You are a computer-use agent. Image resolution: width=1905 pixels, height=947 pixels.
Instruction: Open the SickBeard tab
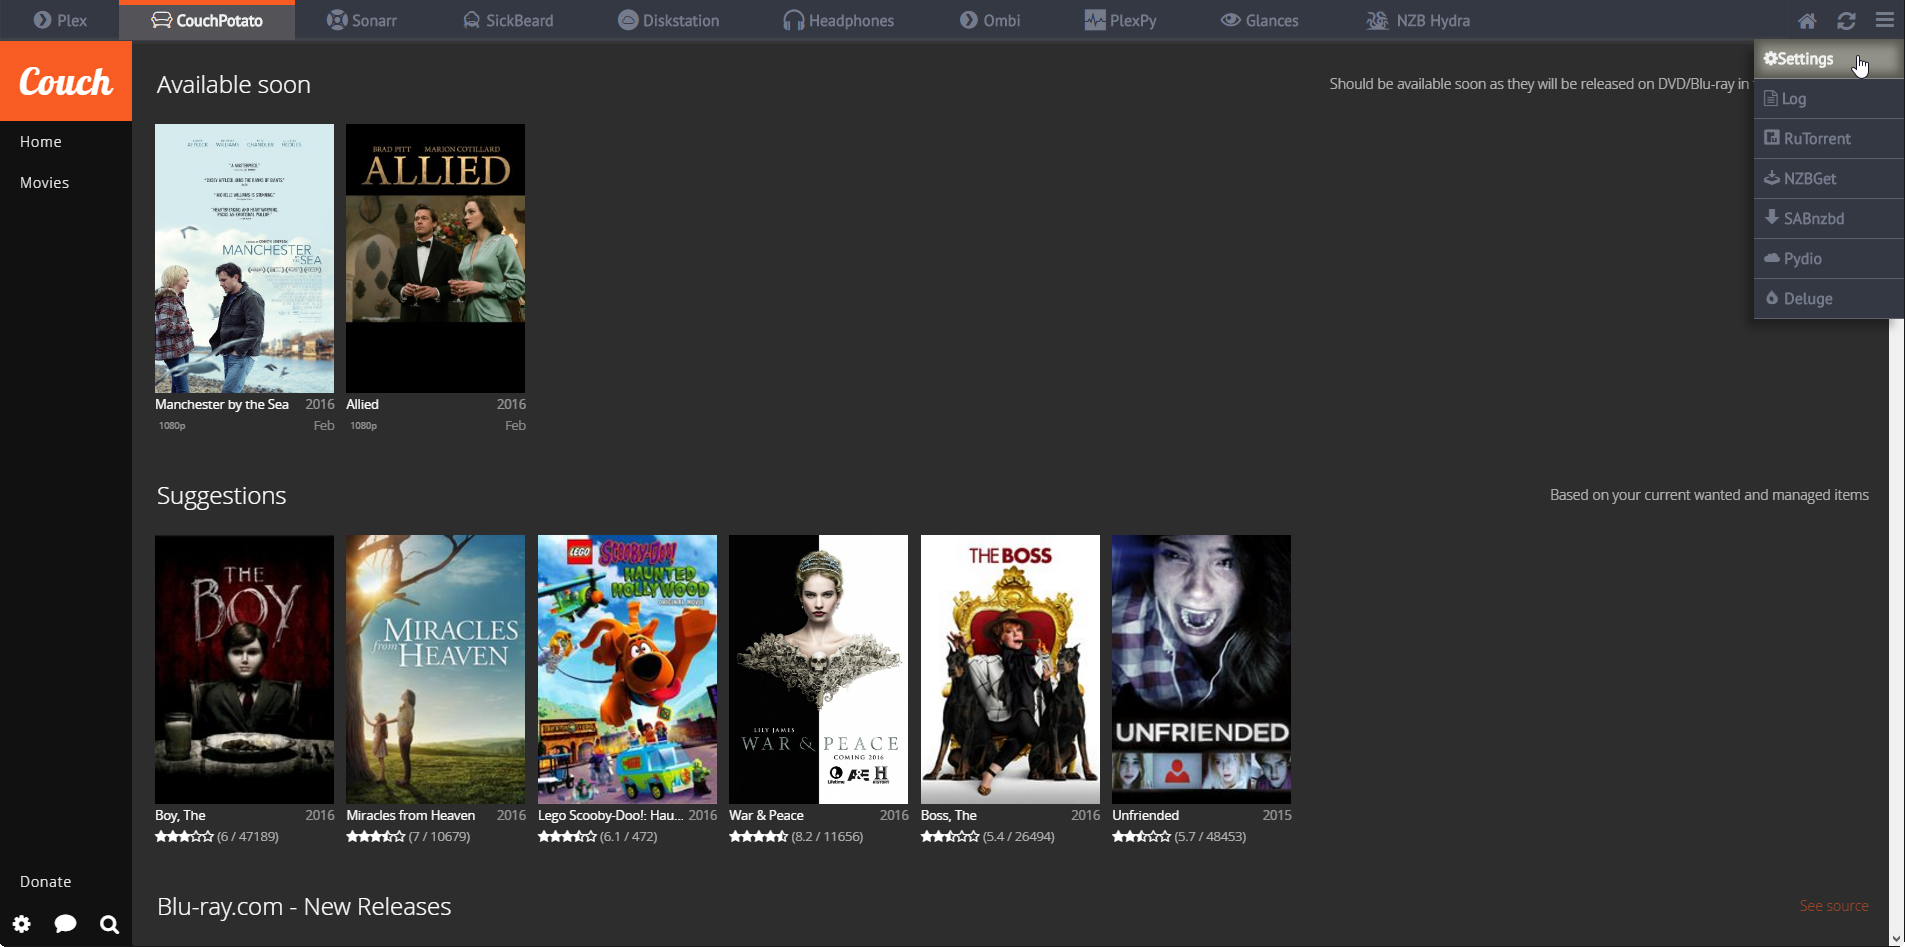click(x=508, y=20)
